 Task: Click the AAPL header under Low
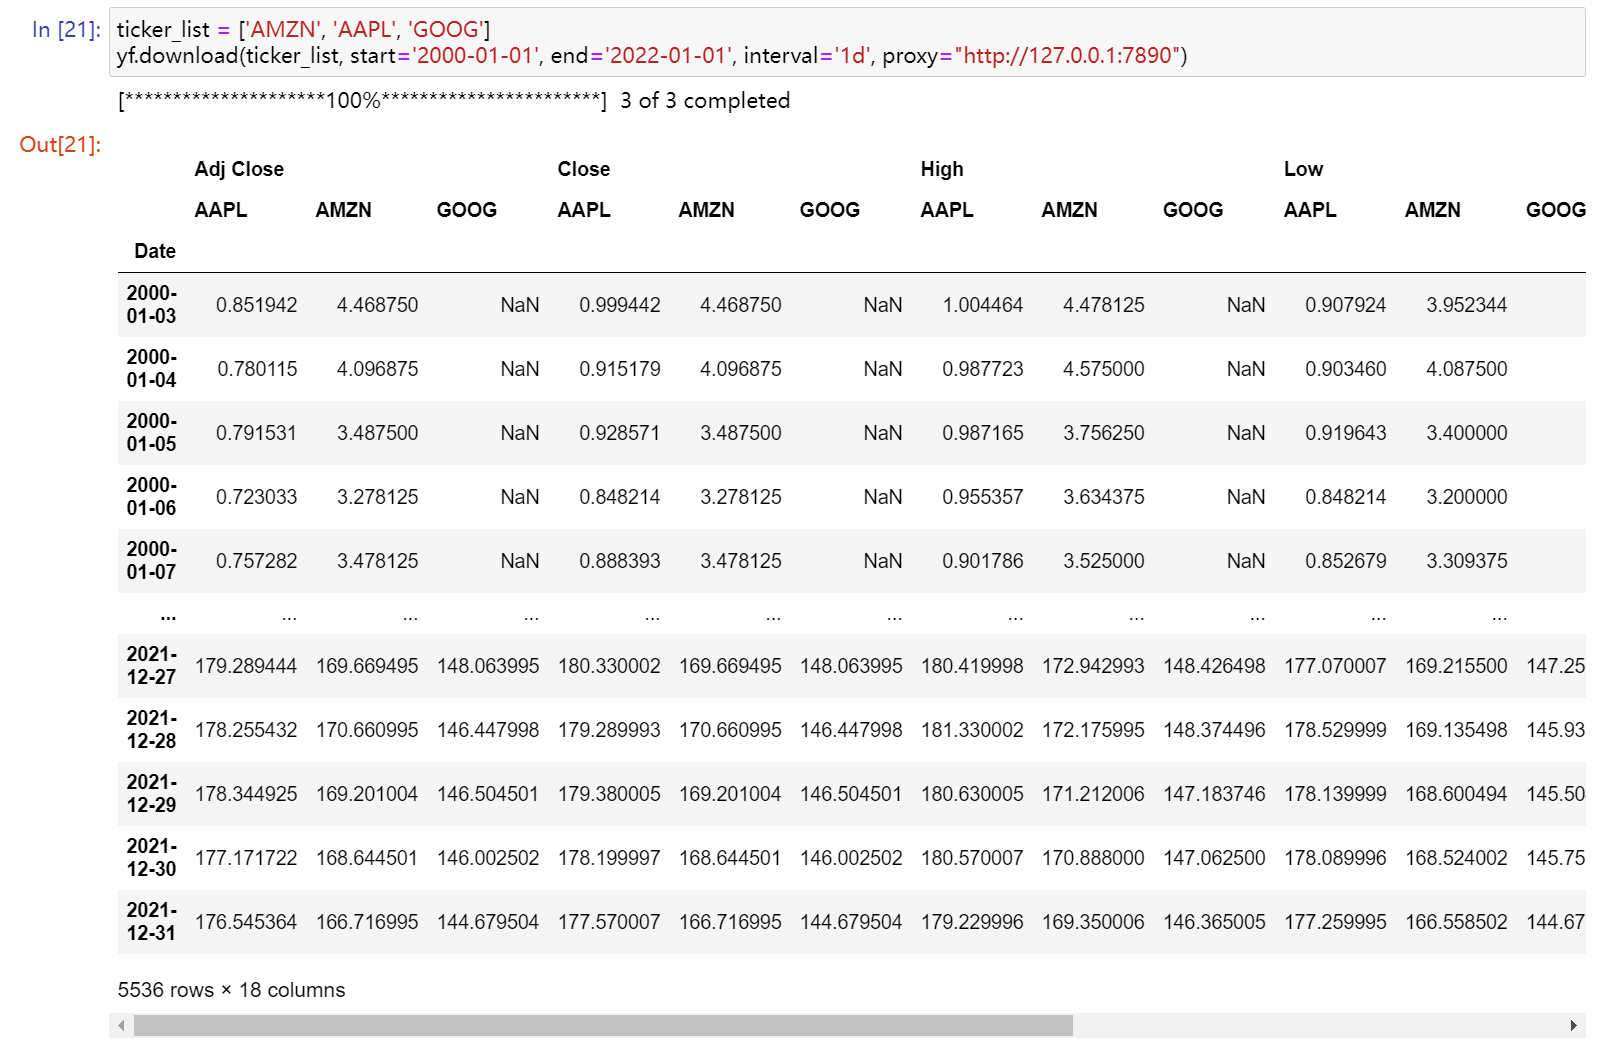tap(1310, 210)
